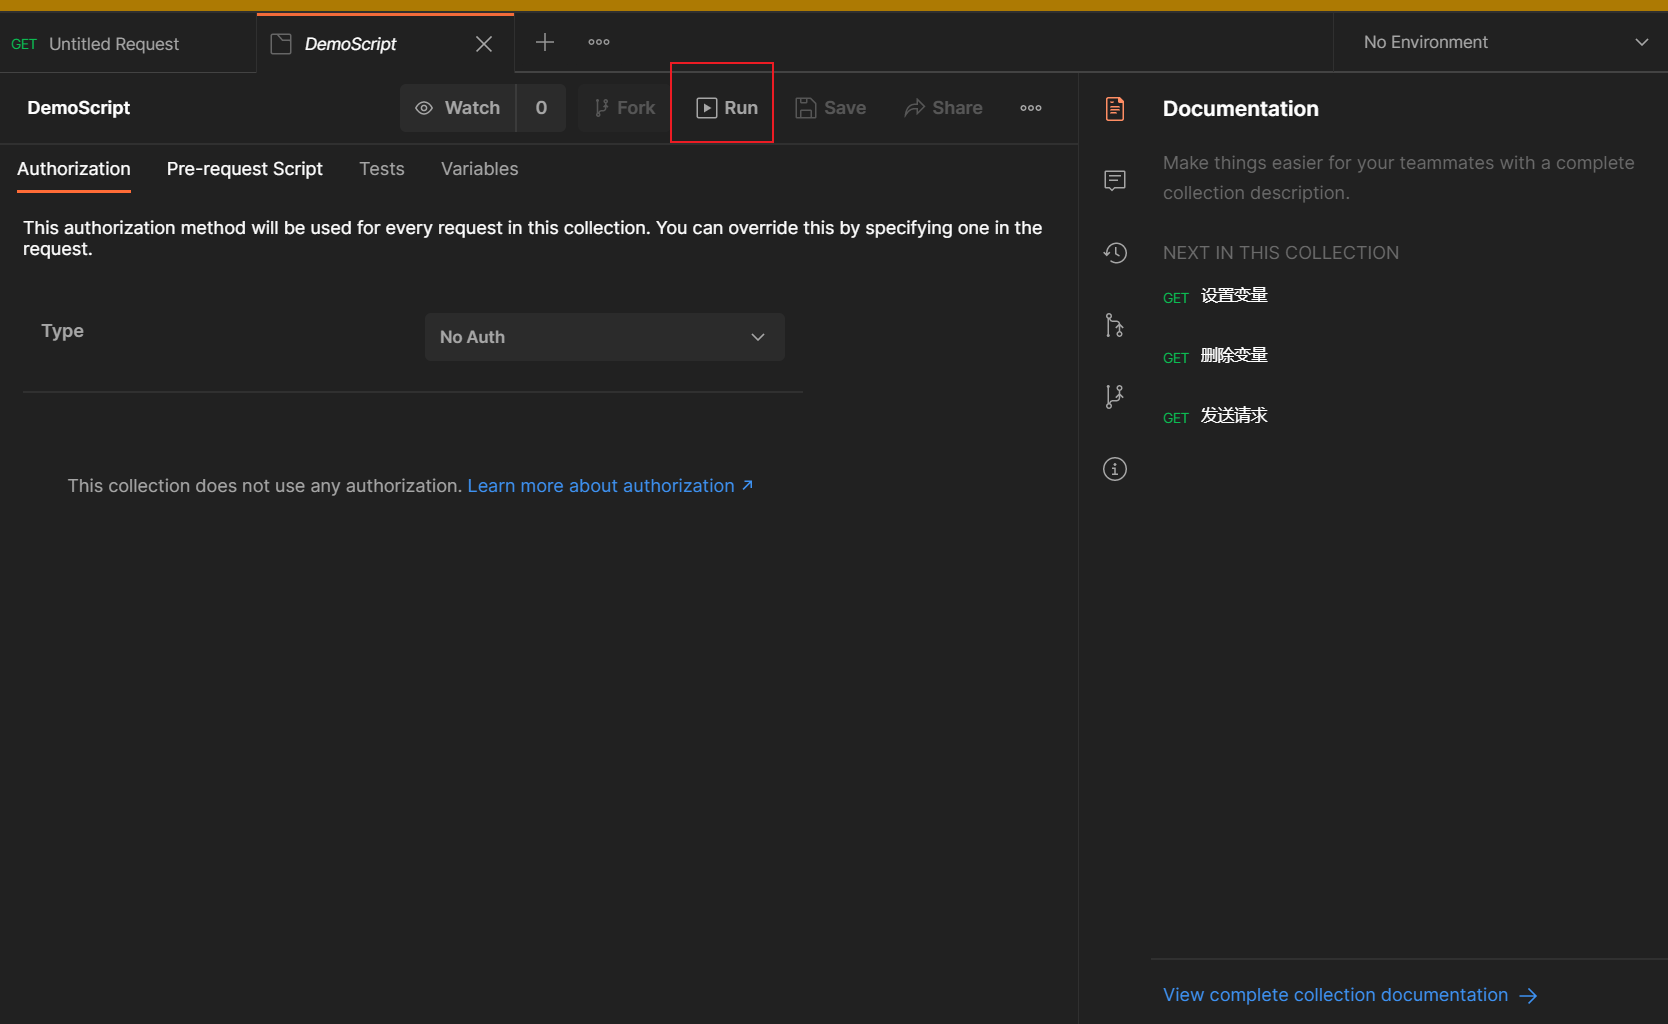Toggle Watch on the collection
Viewport: 1668px width, 1024px height.
(x=458, y=108)
